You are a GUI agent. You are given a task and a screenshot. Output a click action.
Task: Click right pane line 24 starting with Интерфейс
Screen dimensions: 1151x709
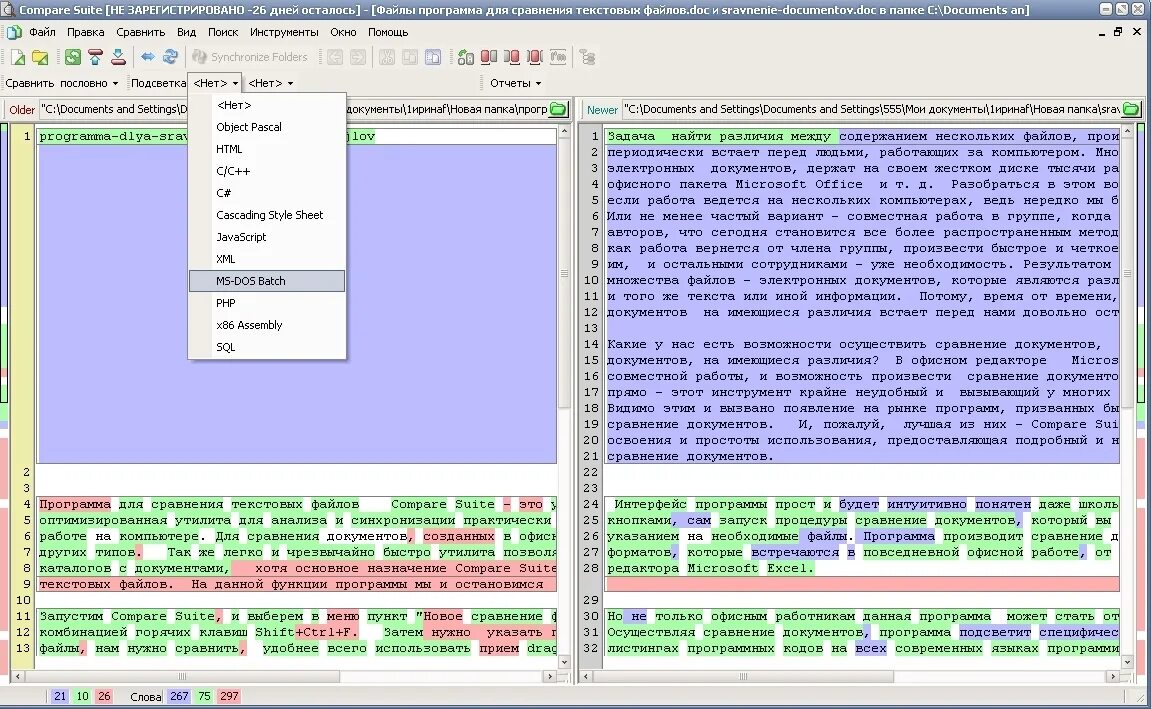(x=863, y=504)
